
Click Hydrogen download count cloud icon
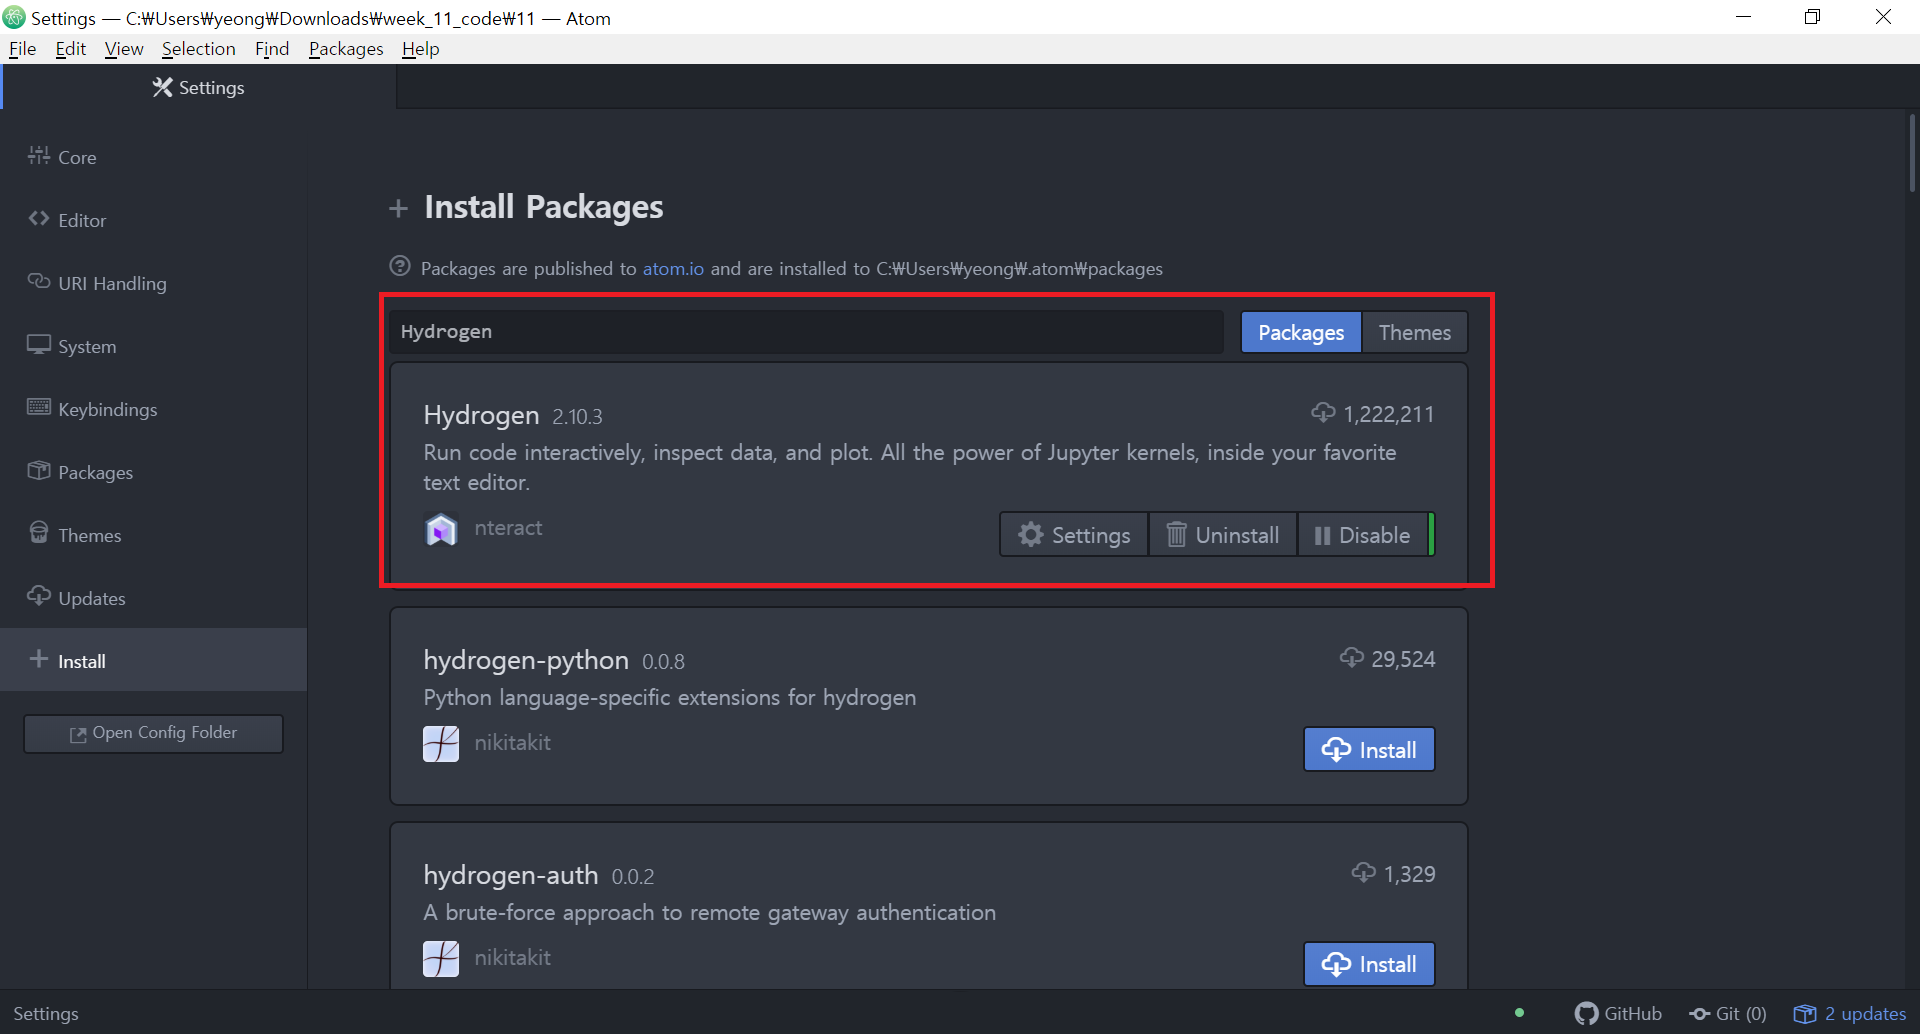click(1323, 412)
